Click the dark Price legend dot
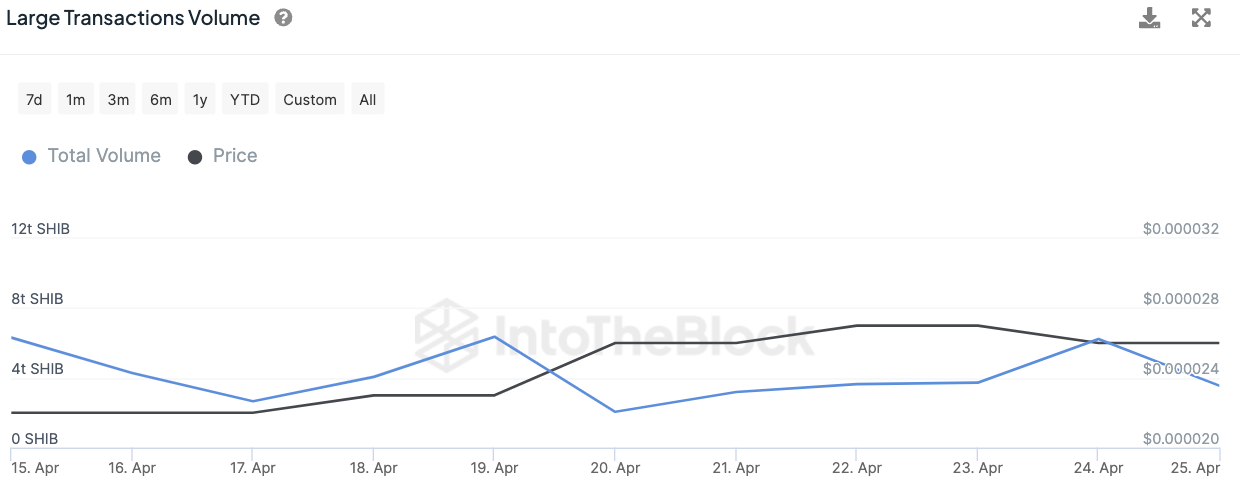This screenshot has height=492, width=1240. click(x=195, y=157)
